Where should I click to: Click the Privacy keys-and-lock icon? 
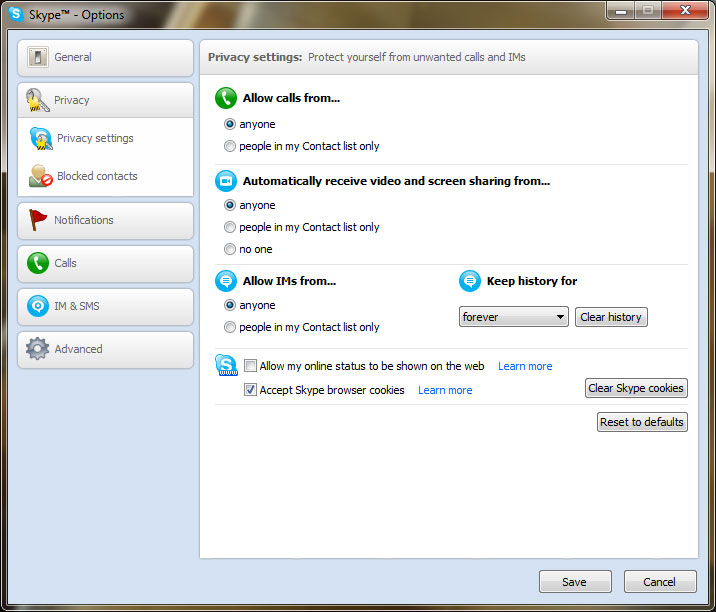pyautogui.click(x=37, y=100)
